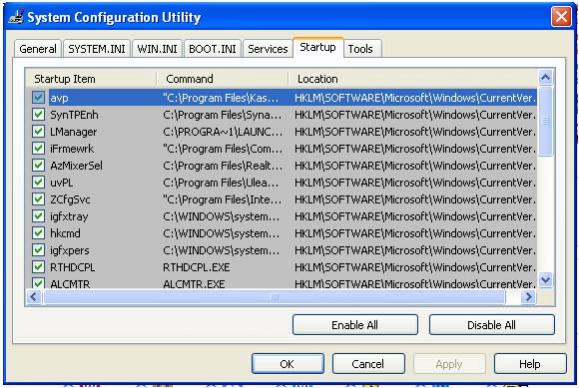Viewport: 579px width, 388px height.
Task: Sort by the Startup Item column header
Action: point(91,79)
